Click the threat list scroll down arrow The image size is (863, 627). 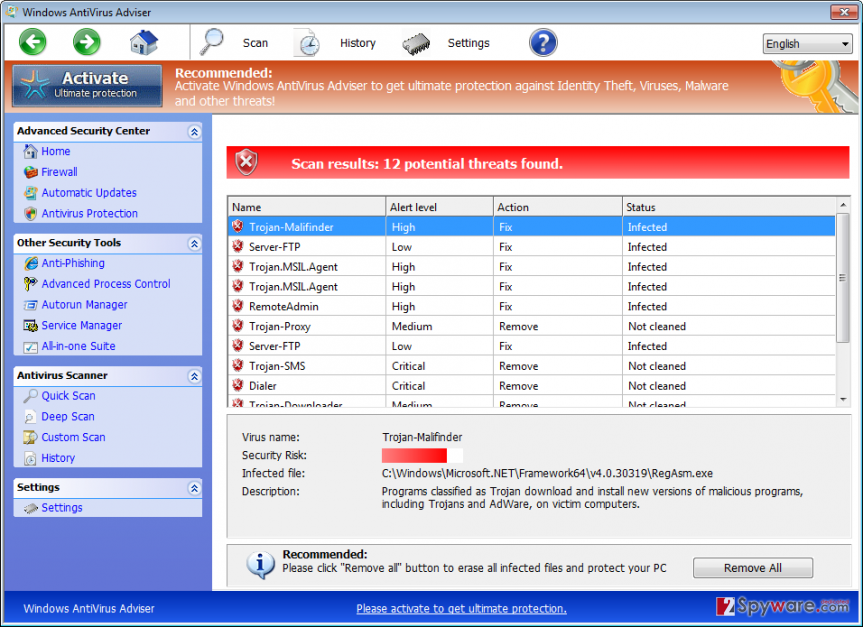843,400
